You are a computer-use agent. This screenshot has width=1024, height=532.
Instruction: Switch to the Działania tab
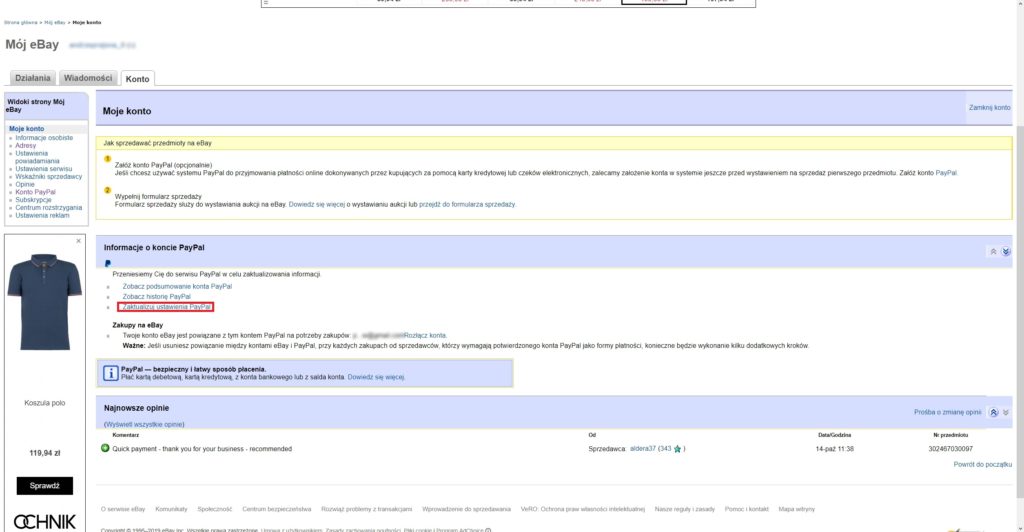pyautogui.click(x=33, y=78)
